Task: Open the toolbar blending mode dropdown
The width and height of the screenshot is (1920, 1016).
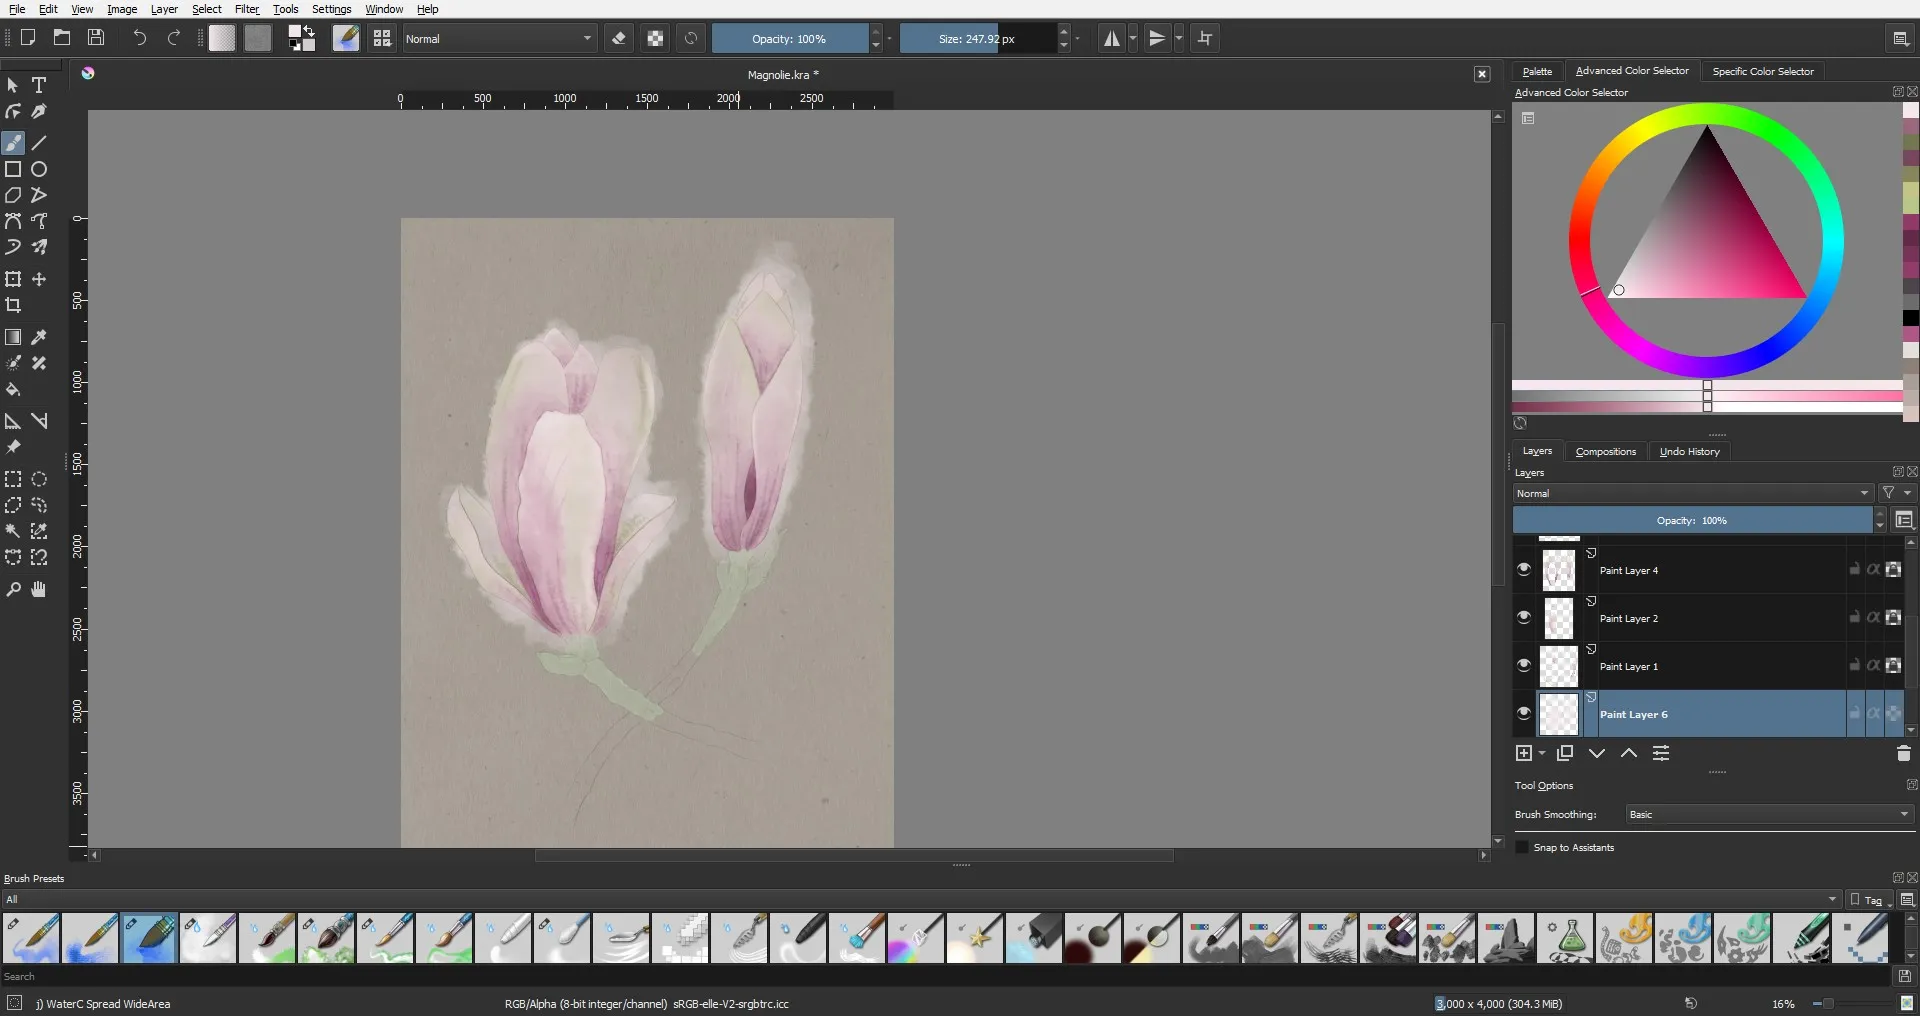Action: (x=498, y=39)
